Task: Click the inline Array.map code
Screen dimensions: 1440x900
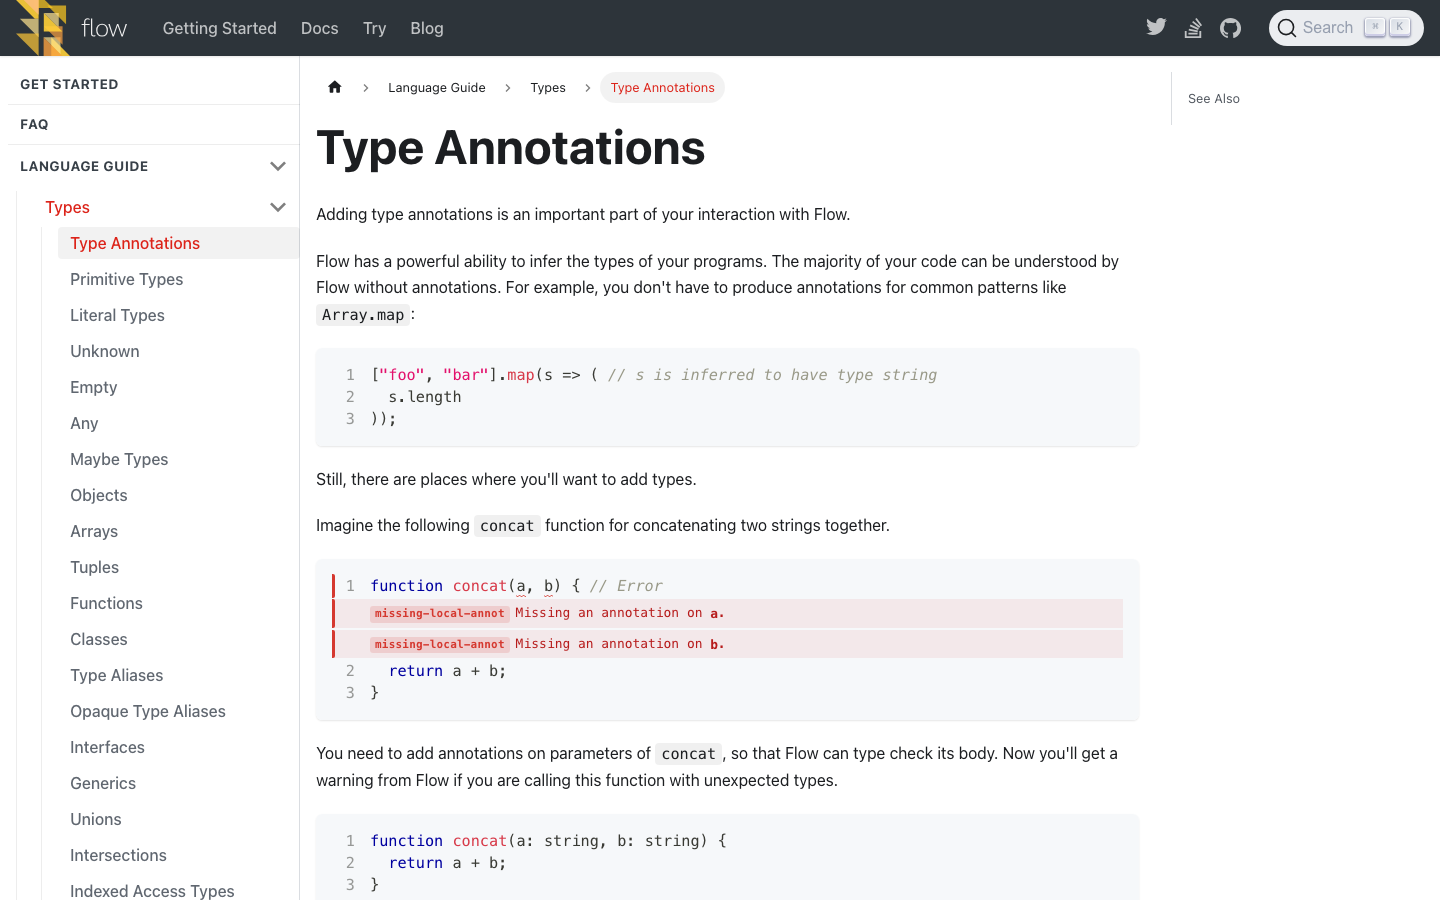Action: pos(363,314)
